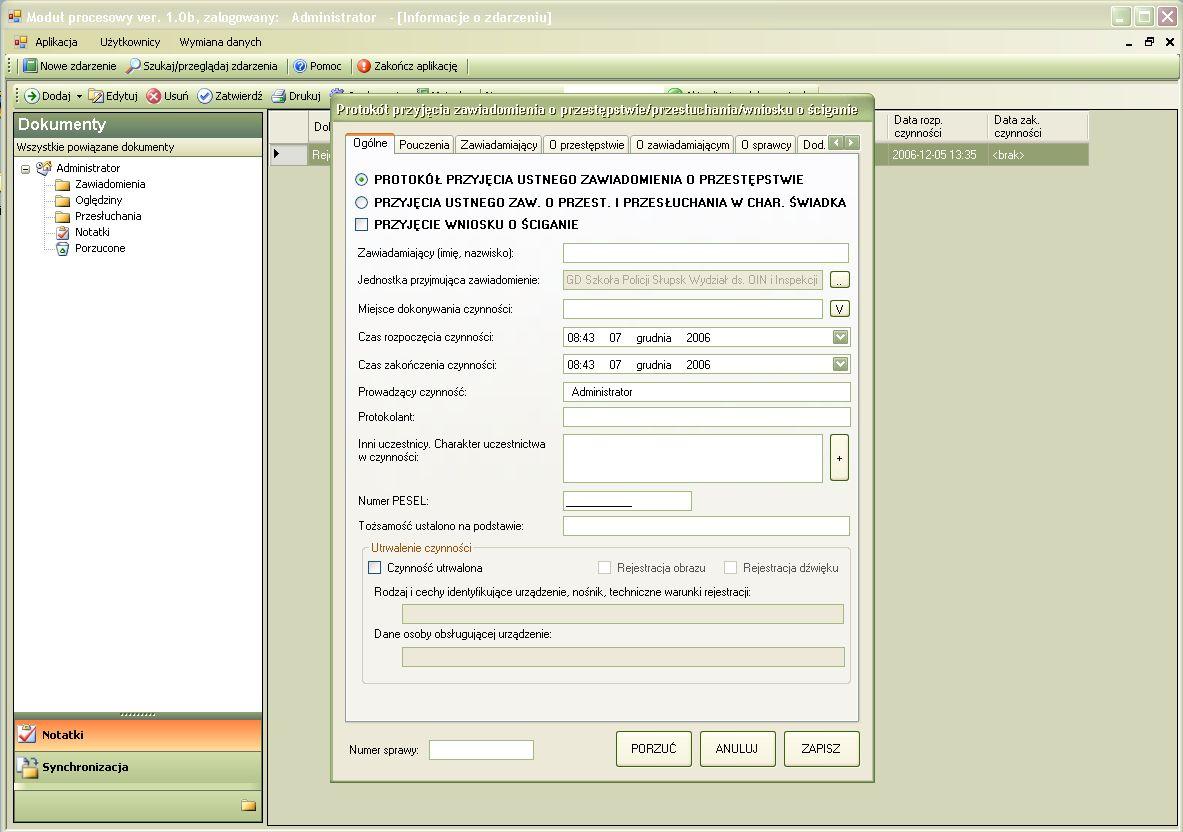Click the application icon in menu bar
This screenshot has width=1183, height=832.
coord(20,42)
